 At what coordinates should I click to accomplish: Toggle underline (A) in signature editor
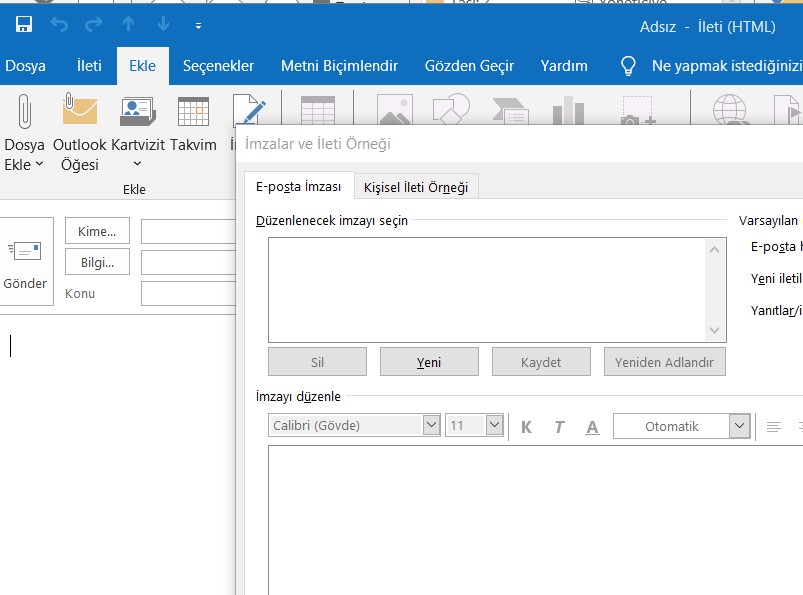tap(592, 425)
